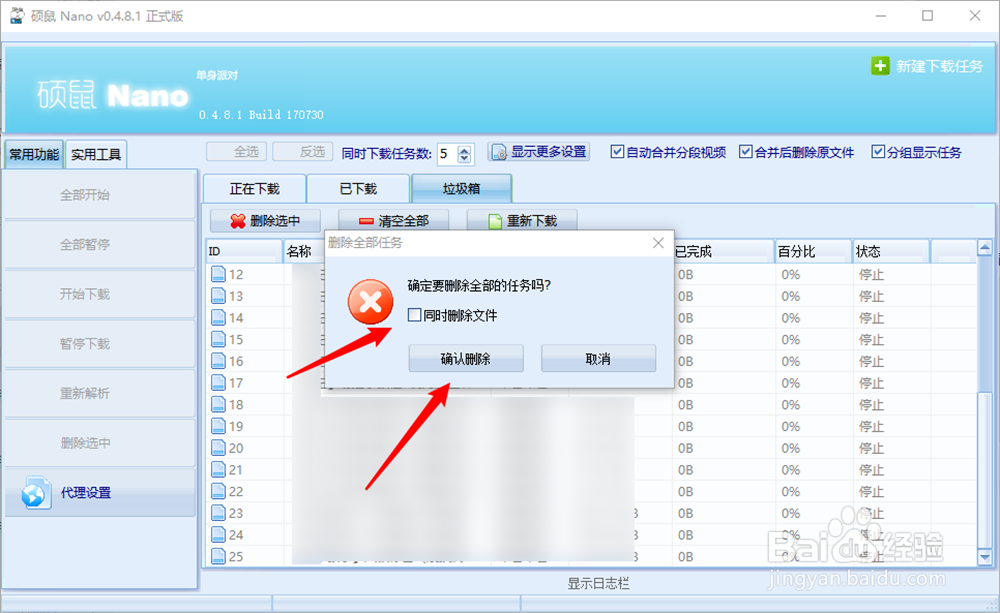Viewport: 1000px width, 613px height.
Task: Confirm deletion with 确认删除 button
Action: pos(466,358)
